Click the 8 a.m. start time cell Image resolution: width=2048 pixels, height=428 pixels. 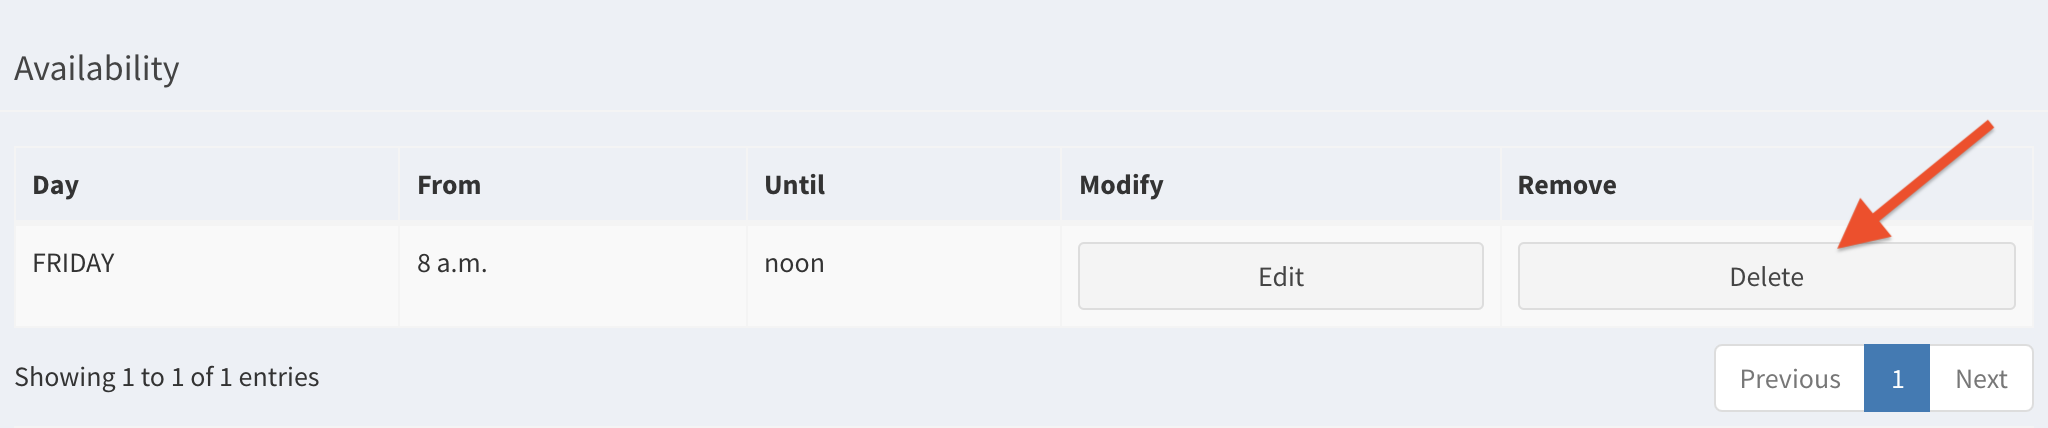click(452, 263)
